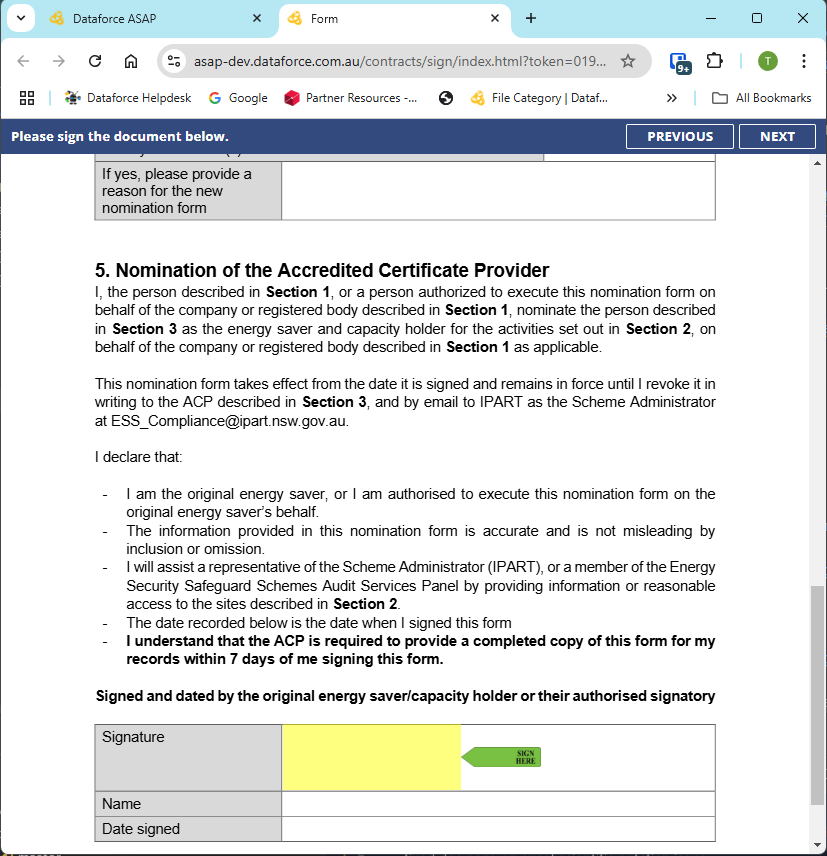The image size is (827, 856).
Task: Click the green Sign Here arrow tag
Action: (x=502, y=757)
